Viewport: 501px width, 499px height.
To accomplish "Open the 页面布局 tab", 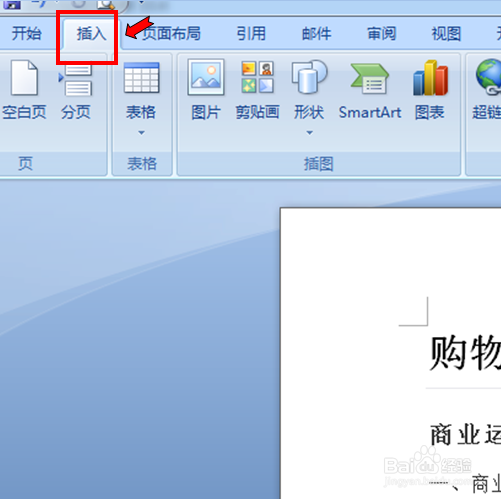I will tap(171, 34).
